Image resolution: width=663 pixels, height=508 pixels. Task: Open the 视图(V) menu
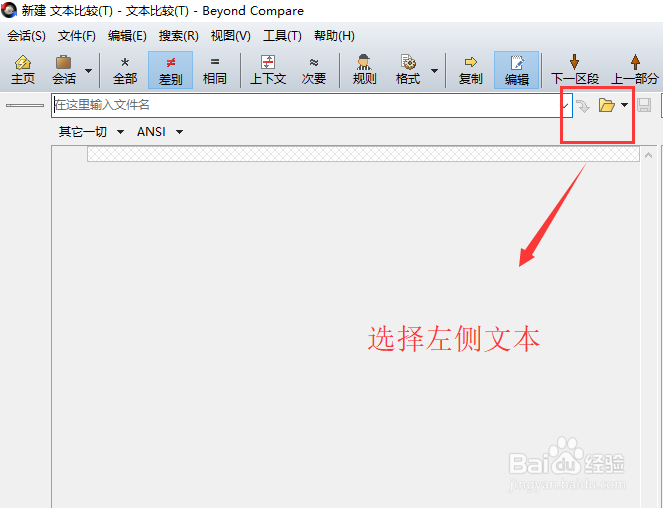(x=230, y=36)
